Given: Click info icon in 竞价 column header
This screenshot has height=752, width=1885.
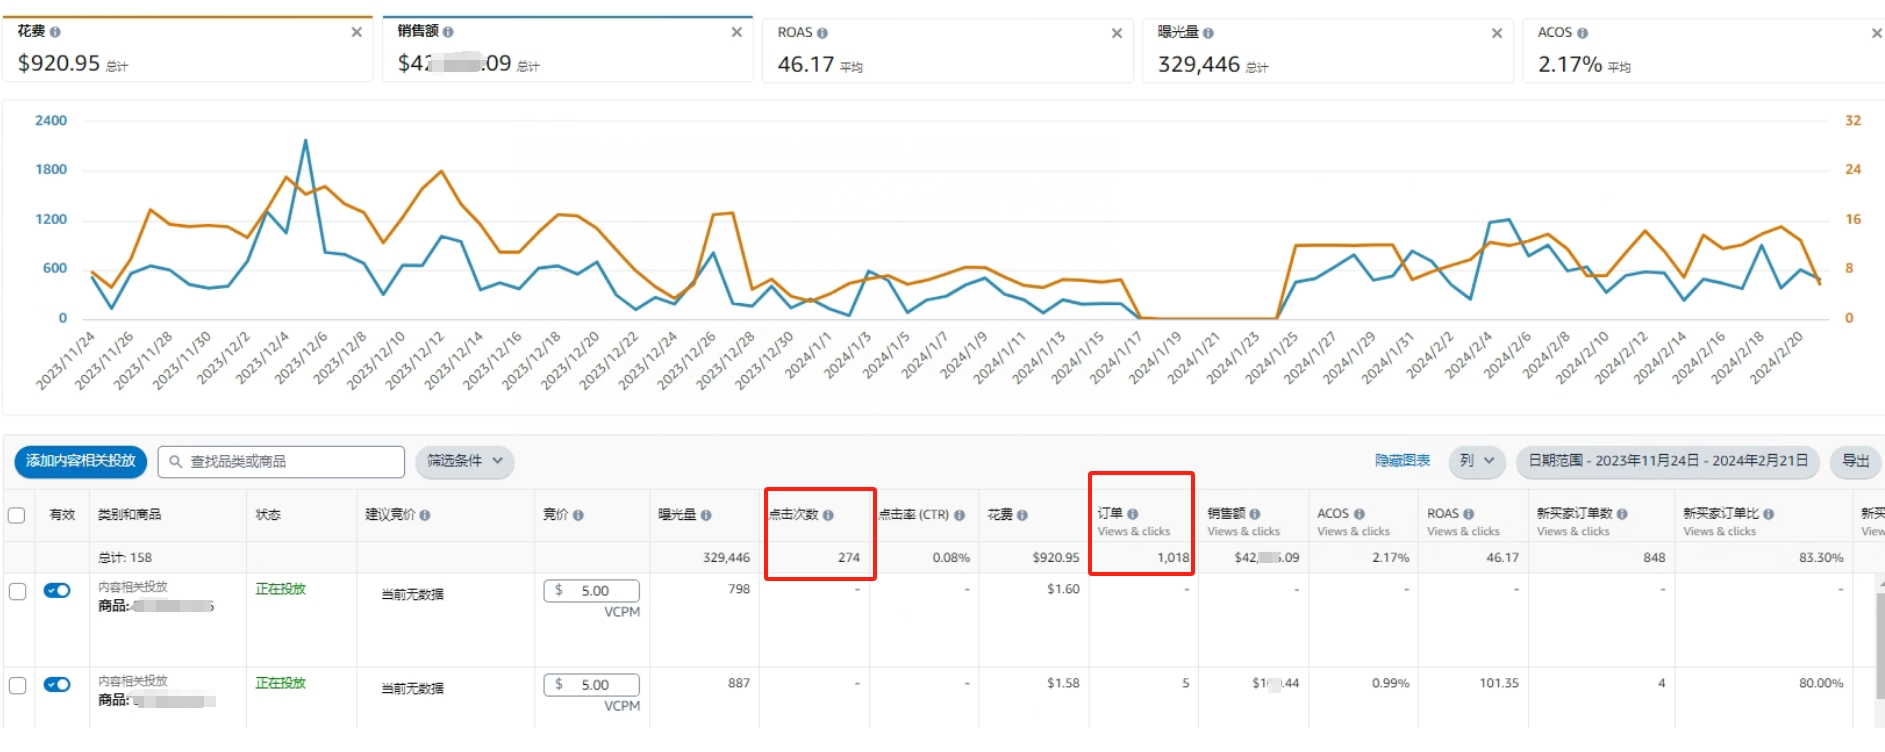Looking at the screenshot, I should click(578, 515).
